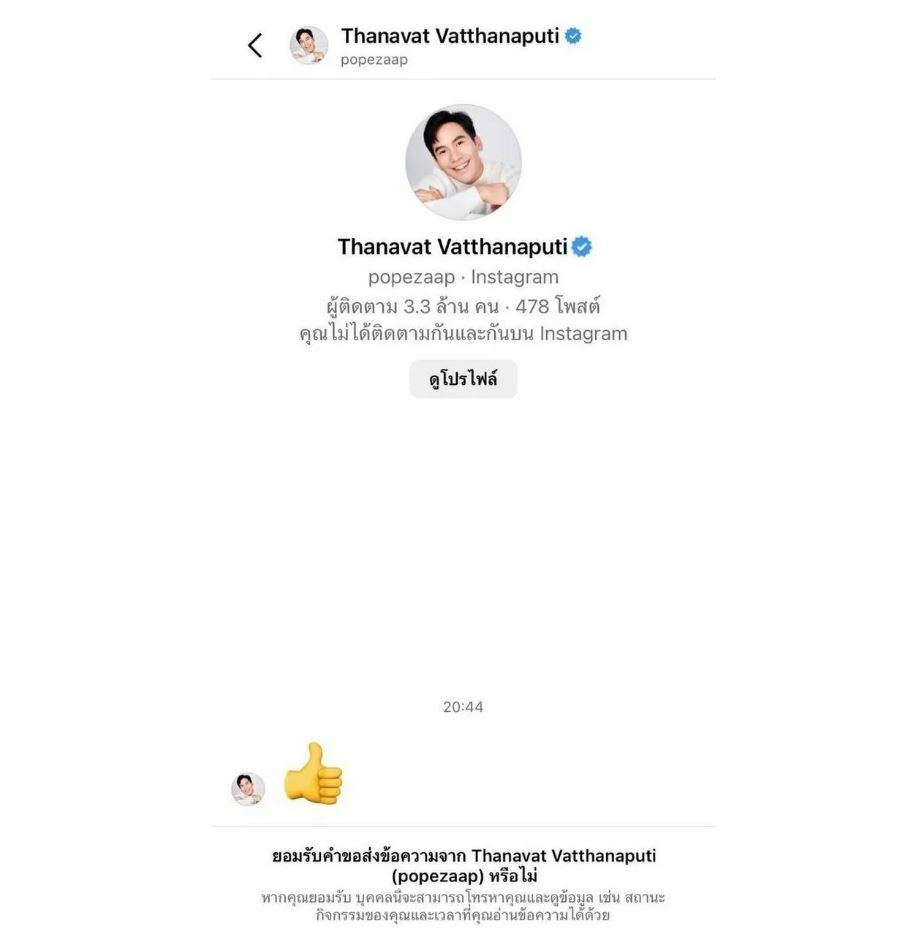Open the small header profile avatar
915x928 pixels.
(308, 45)
